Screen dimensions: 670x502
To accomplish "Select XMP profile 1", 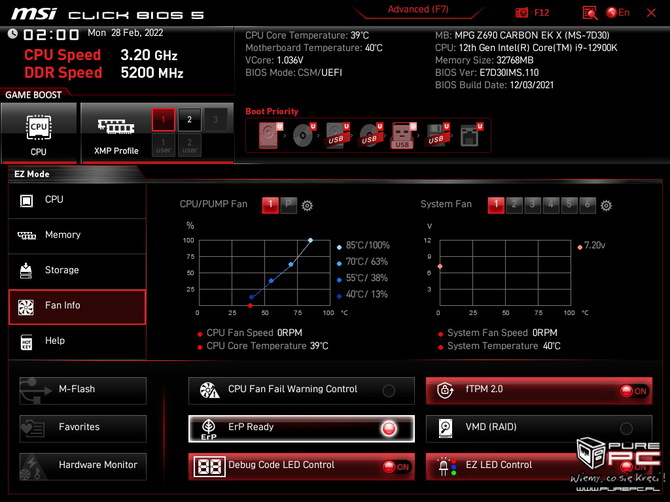I will (x=163, y=120).
